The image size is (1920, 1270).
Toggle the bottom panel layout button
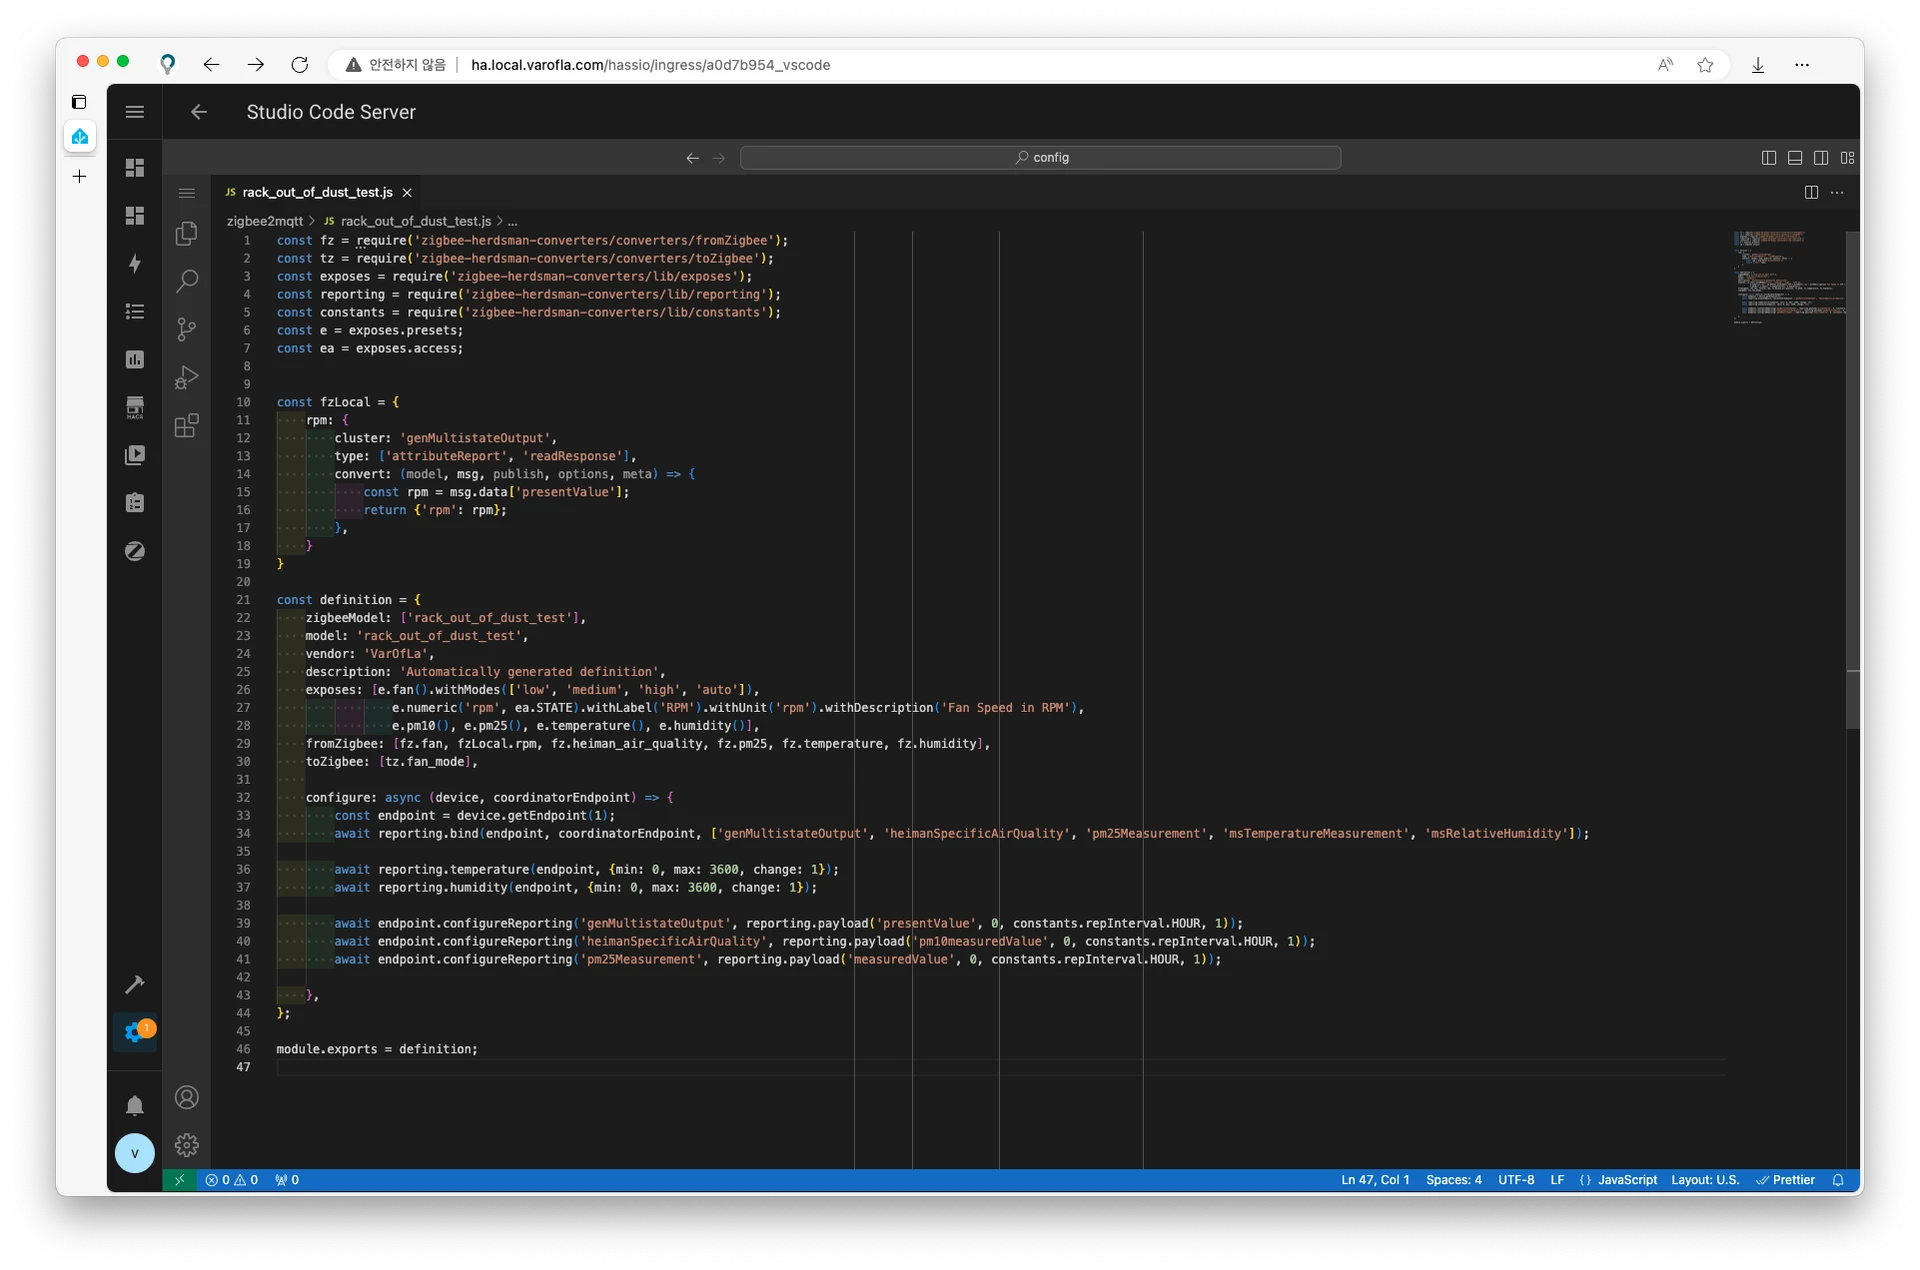click(x=1795, y=158)
